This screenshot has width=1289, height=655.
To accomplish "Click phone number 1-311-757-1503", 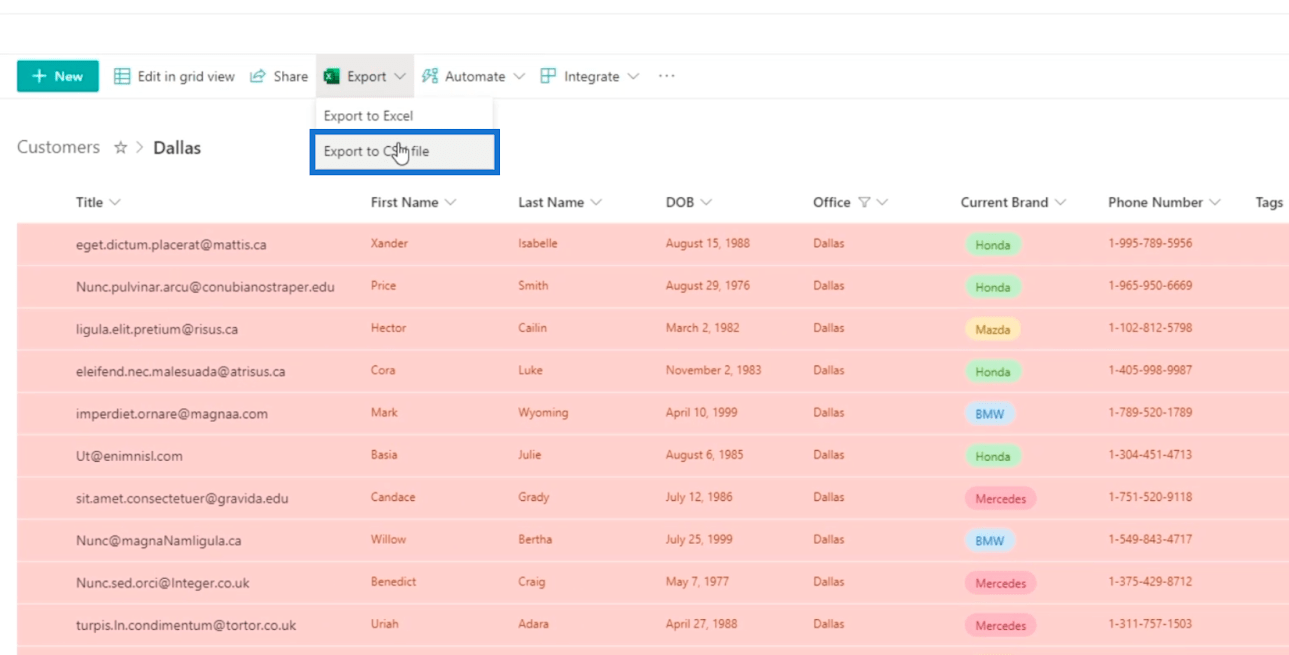I will 1150,623.
